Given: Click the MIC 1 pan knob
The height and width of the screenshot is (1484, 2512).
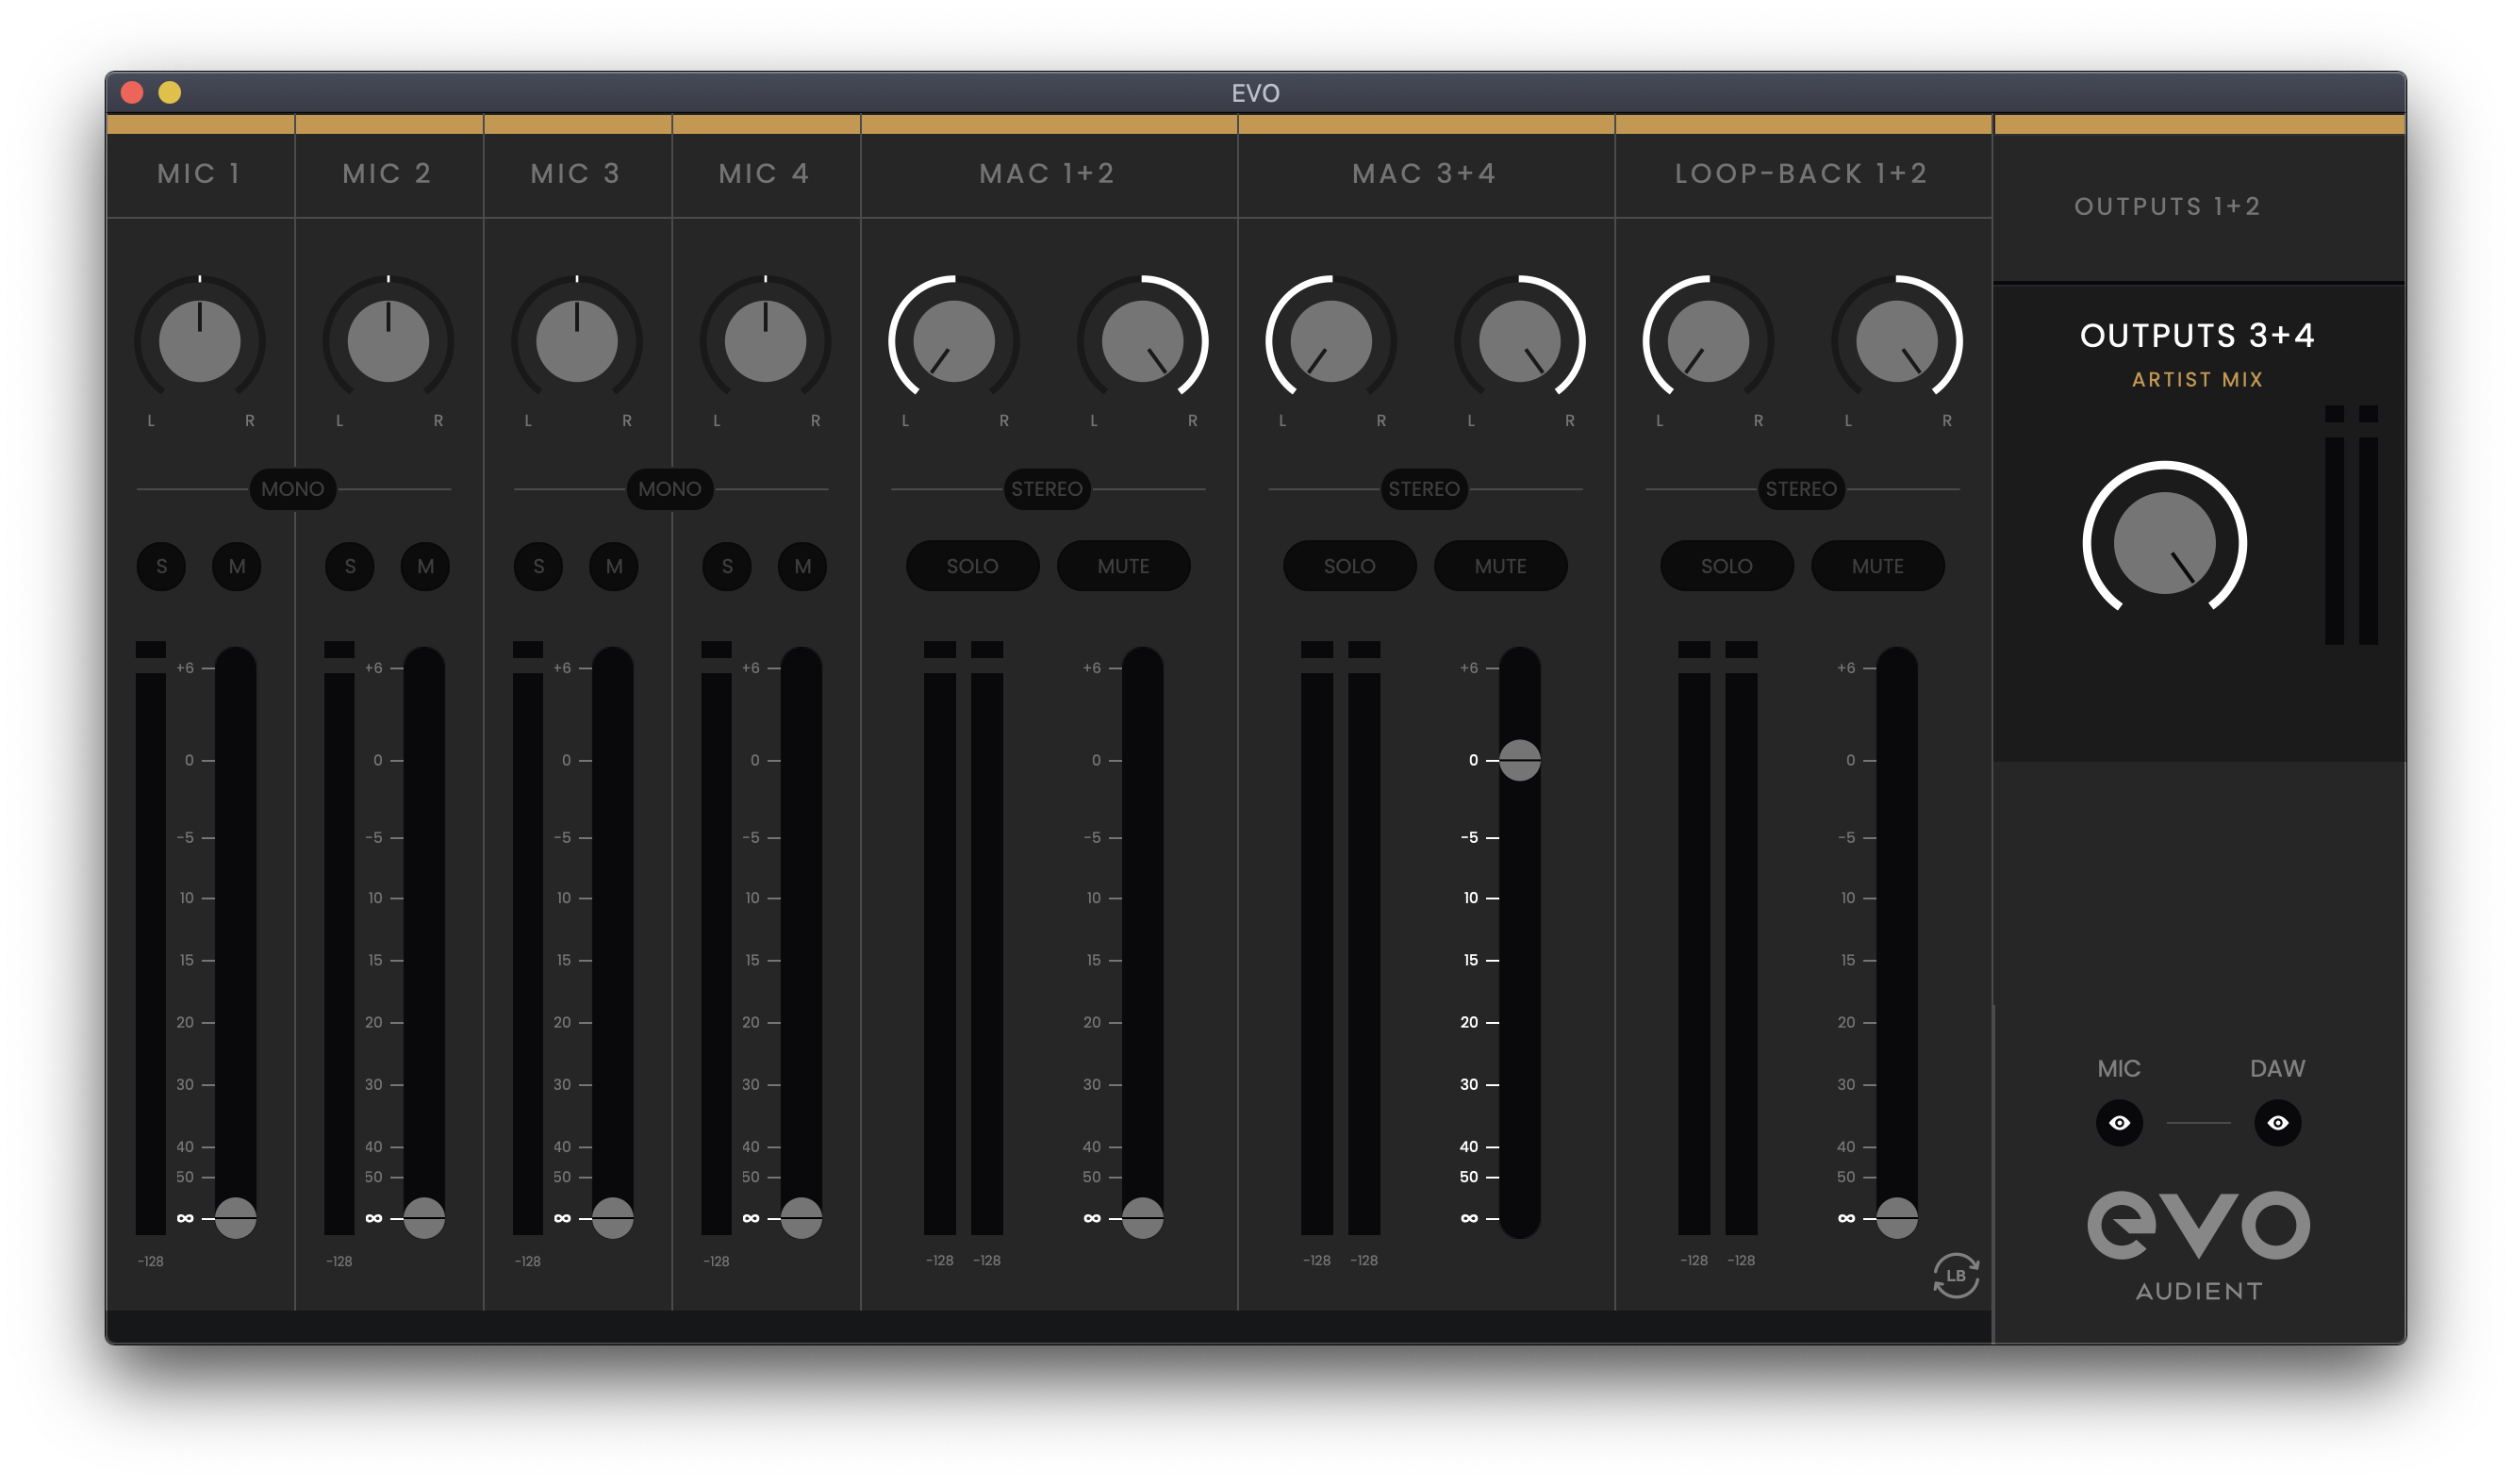Looking at the screenshot, I should coord(200,341).
